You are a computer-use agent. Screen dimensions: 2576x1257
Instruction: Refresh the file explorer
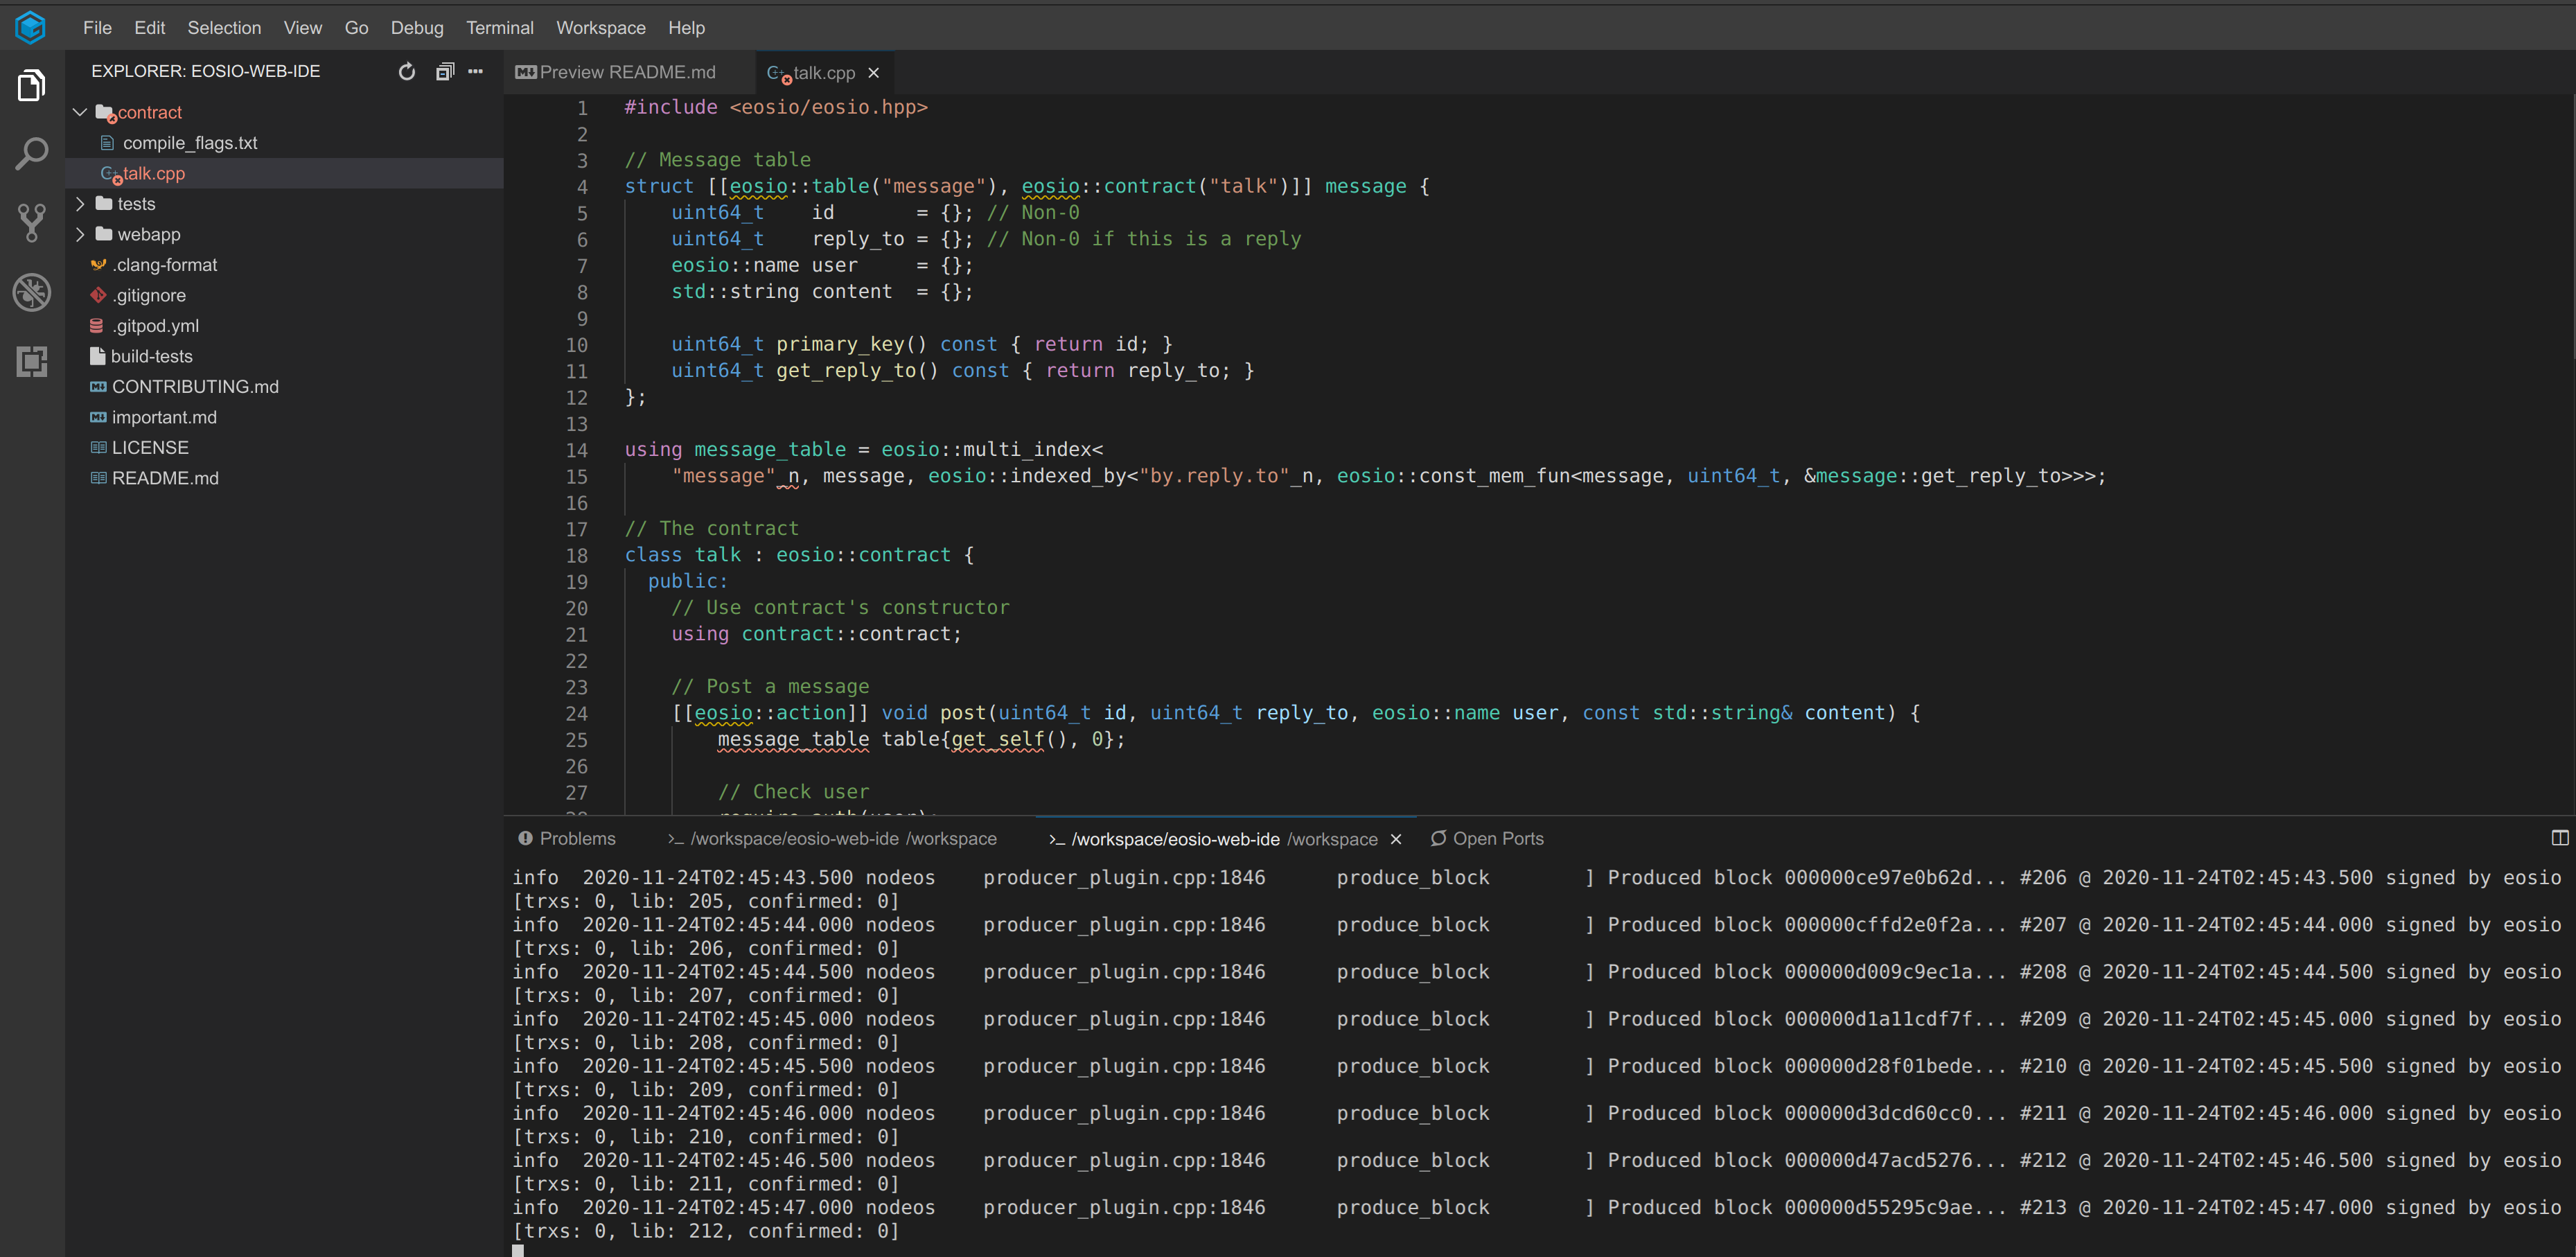(x=406, y=71)
